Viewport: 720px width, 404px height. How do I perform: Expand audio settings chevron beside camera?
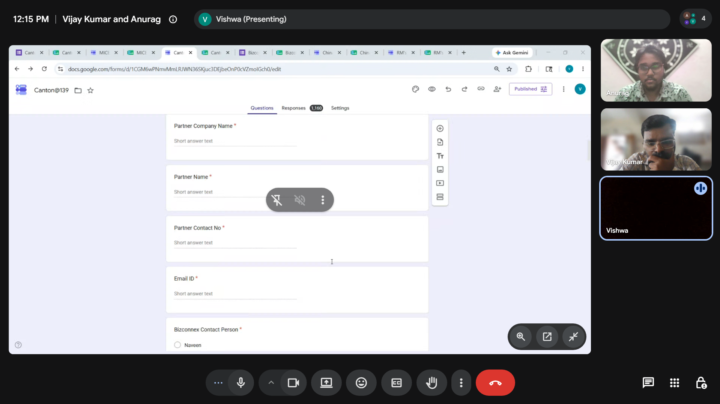click(x=271, y=383)
